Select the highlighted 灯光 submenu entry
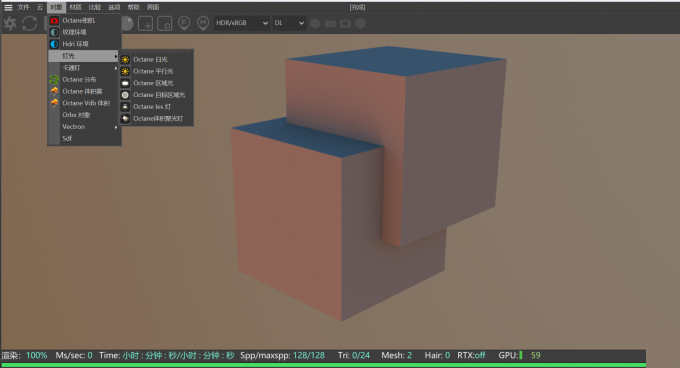 84,56
